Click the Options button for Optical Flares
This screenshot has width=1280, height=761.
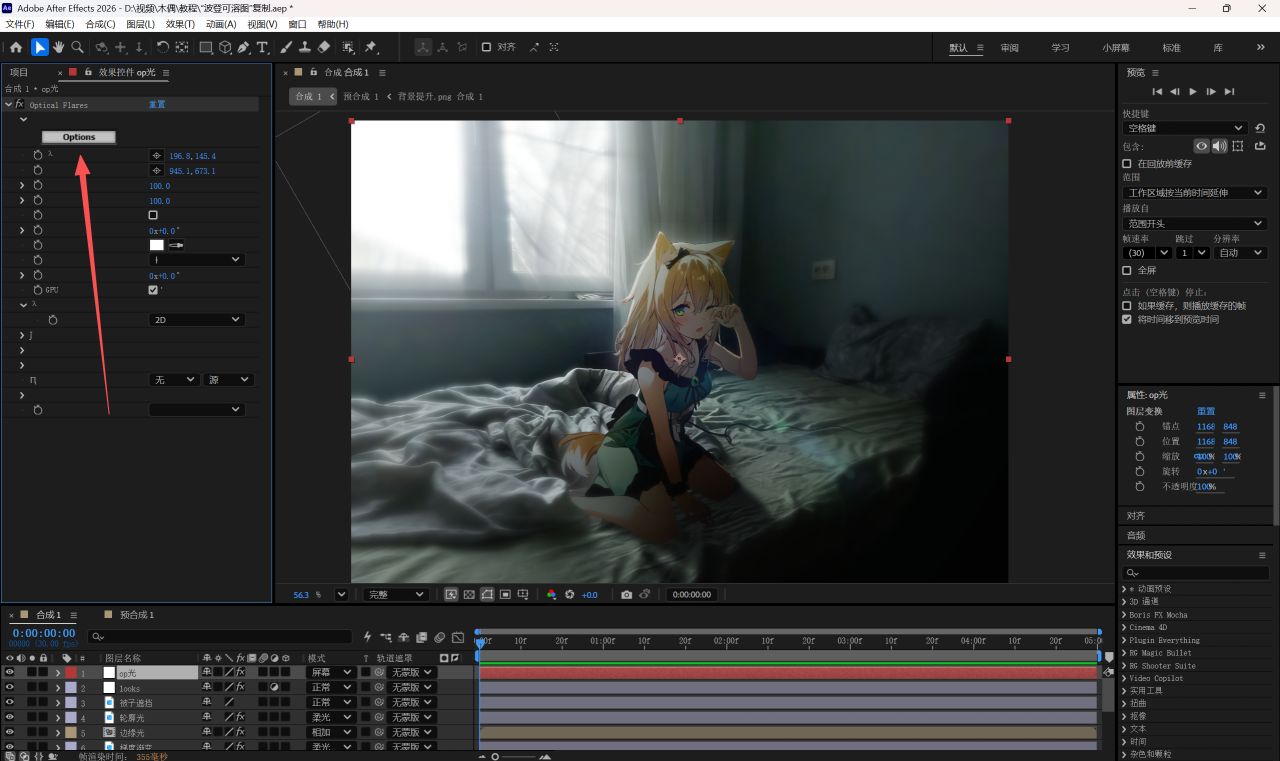(79, 137)
